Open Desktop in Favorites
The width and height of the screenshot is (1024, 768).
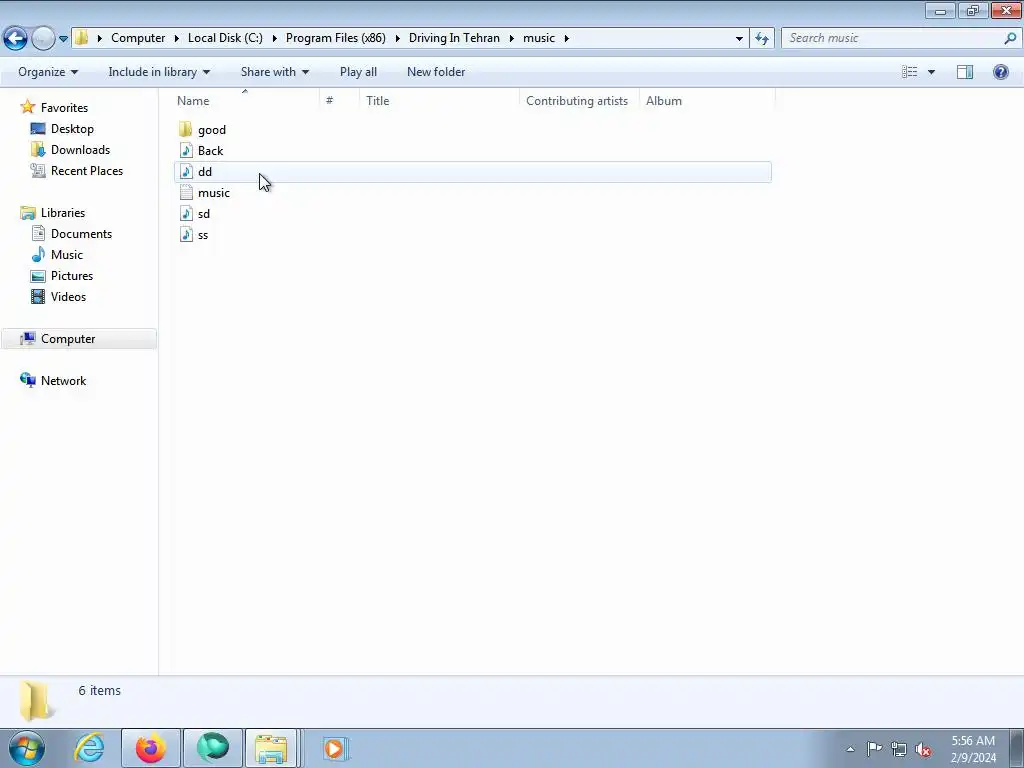tap(72, 129)
